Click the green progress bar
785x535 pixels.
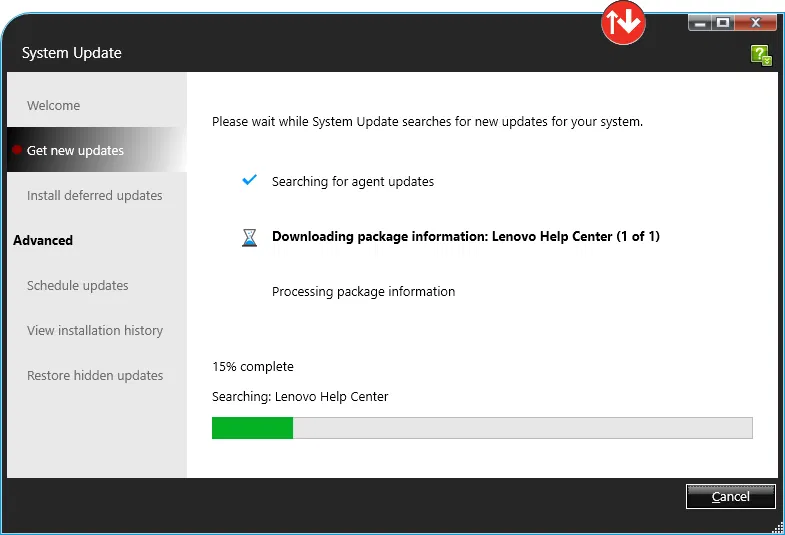482,428
